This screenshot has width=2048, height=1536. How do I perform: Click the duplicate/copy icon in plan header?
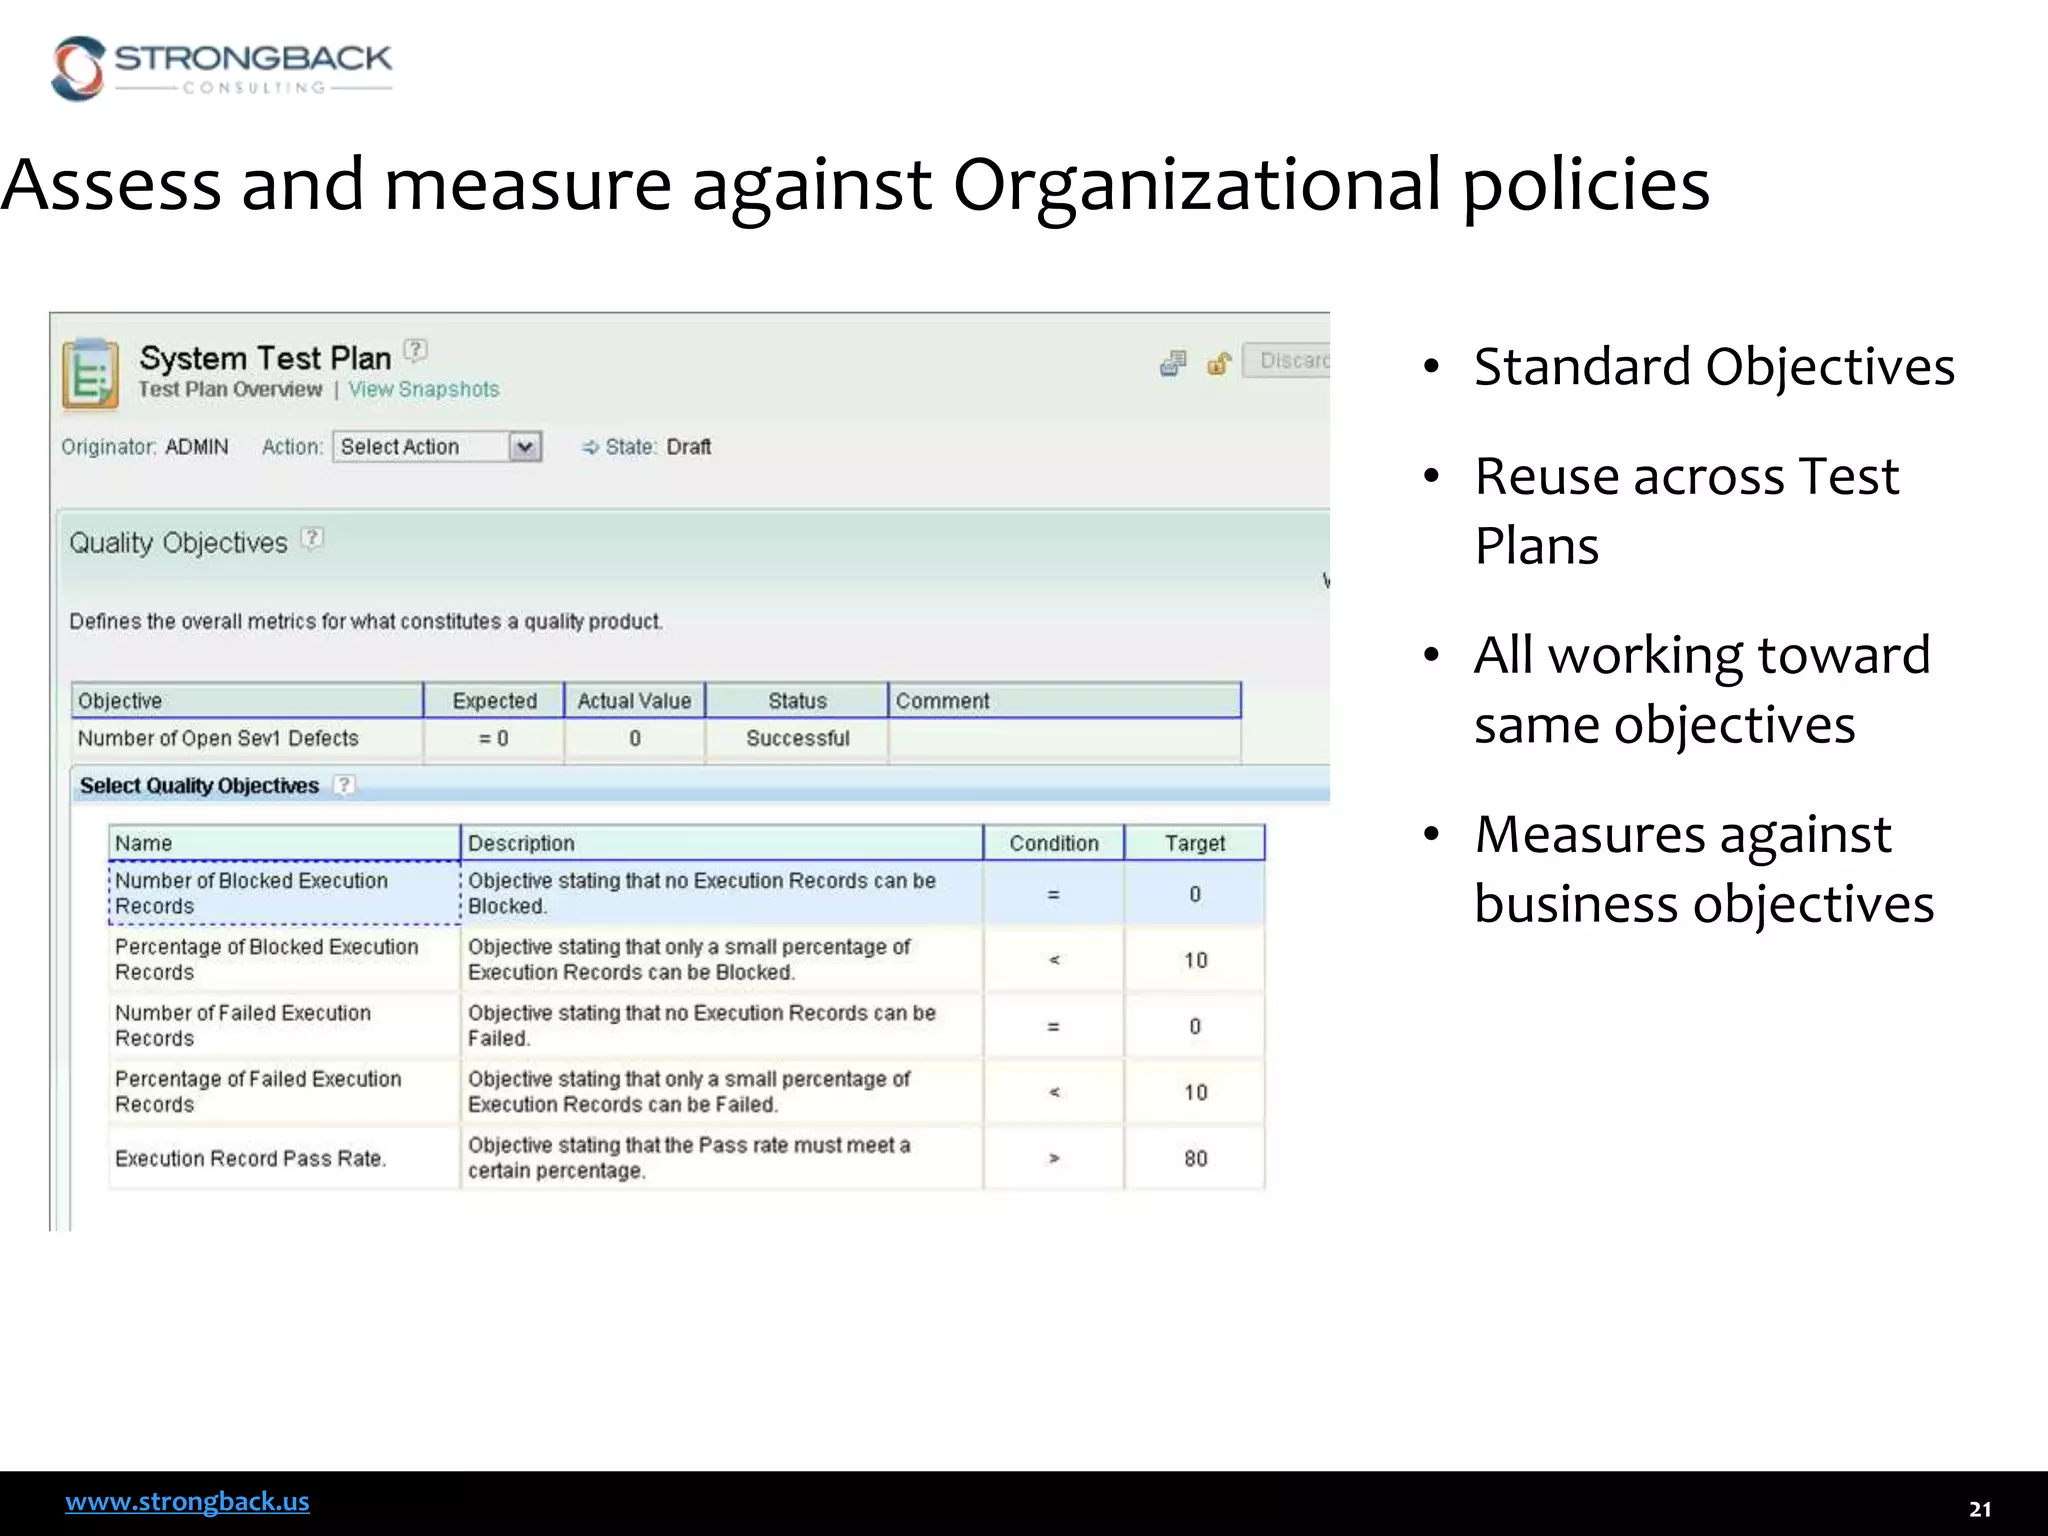1173,362
